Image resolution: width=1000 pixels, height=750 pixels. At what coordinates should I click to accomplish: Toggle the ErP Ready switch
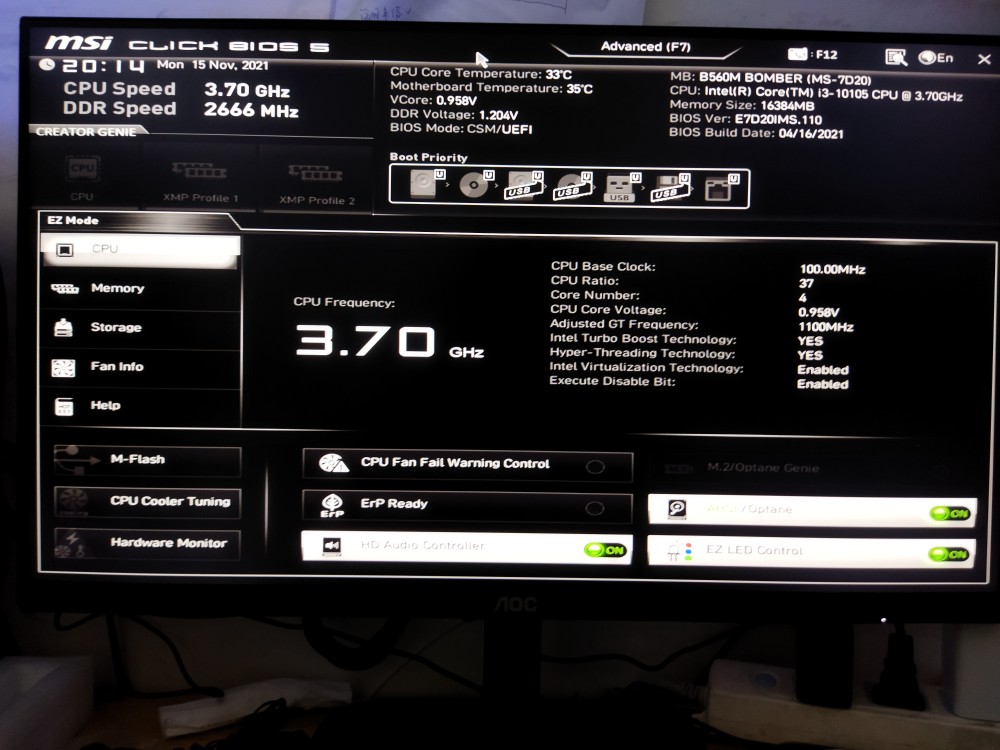click(x=594, y=508)
